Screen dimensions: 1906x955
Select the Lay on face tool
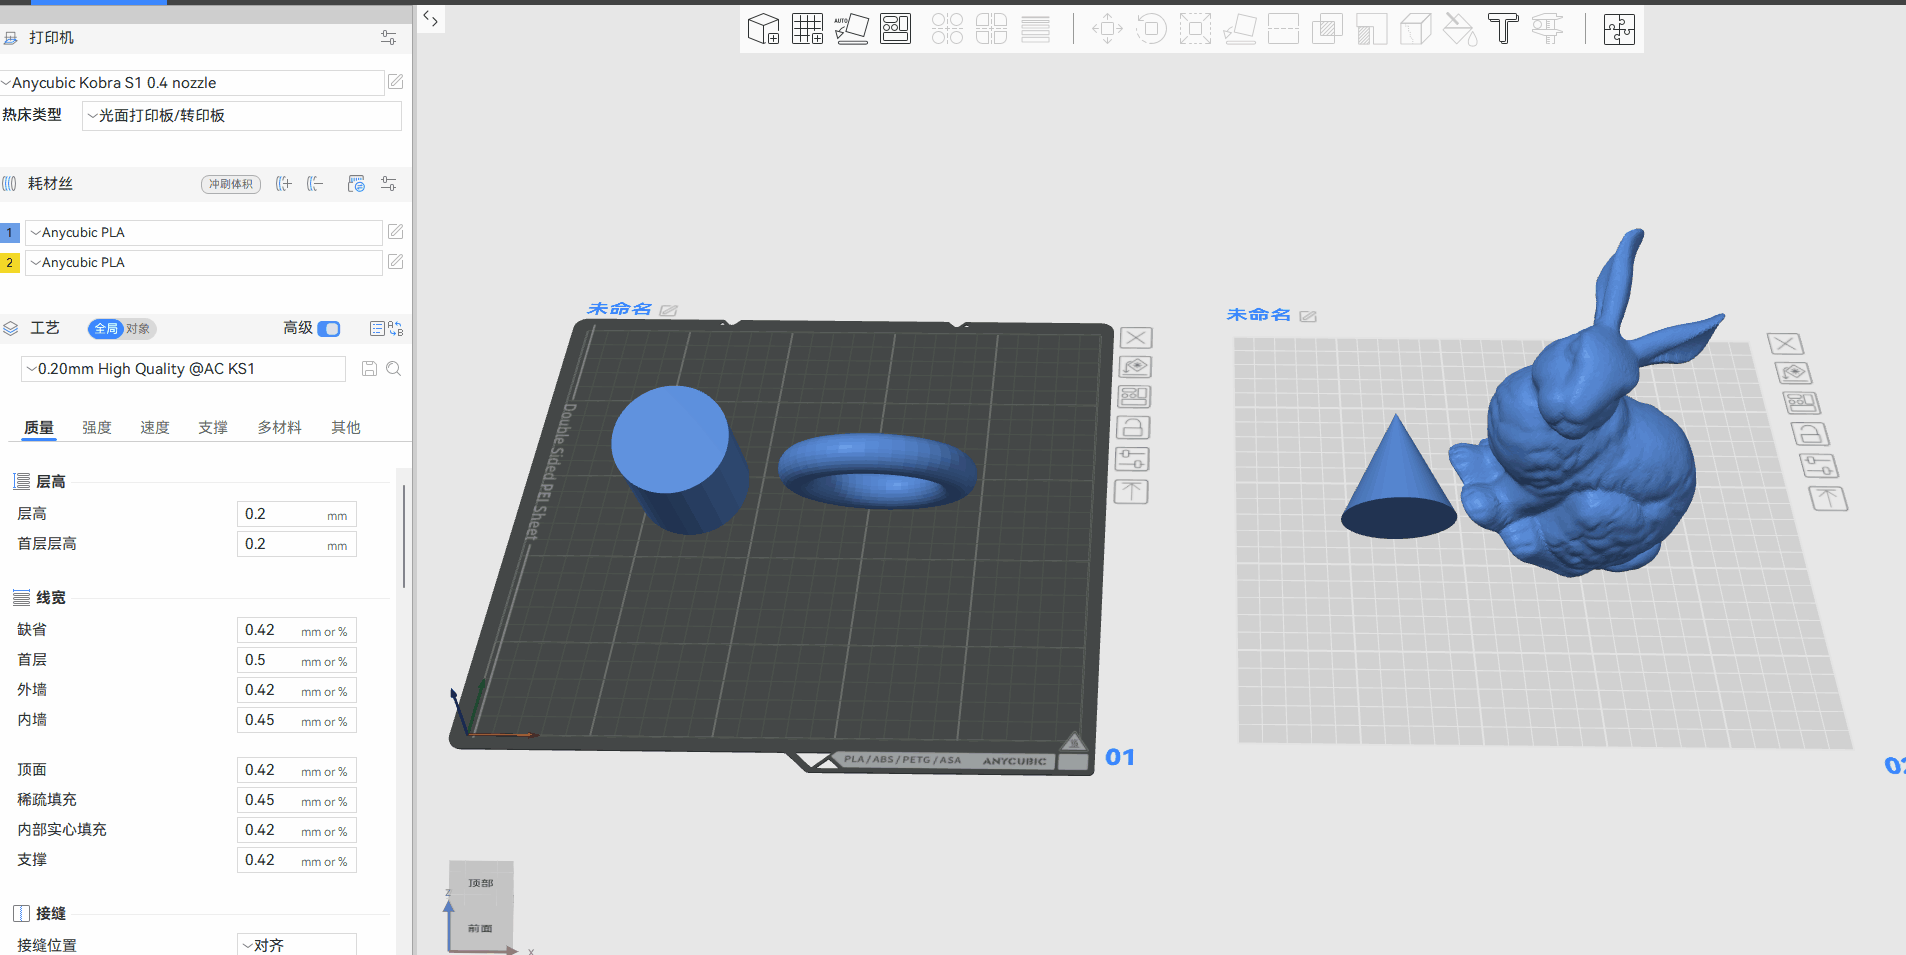point(1239,29)
